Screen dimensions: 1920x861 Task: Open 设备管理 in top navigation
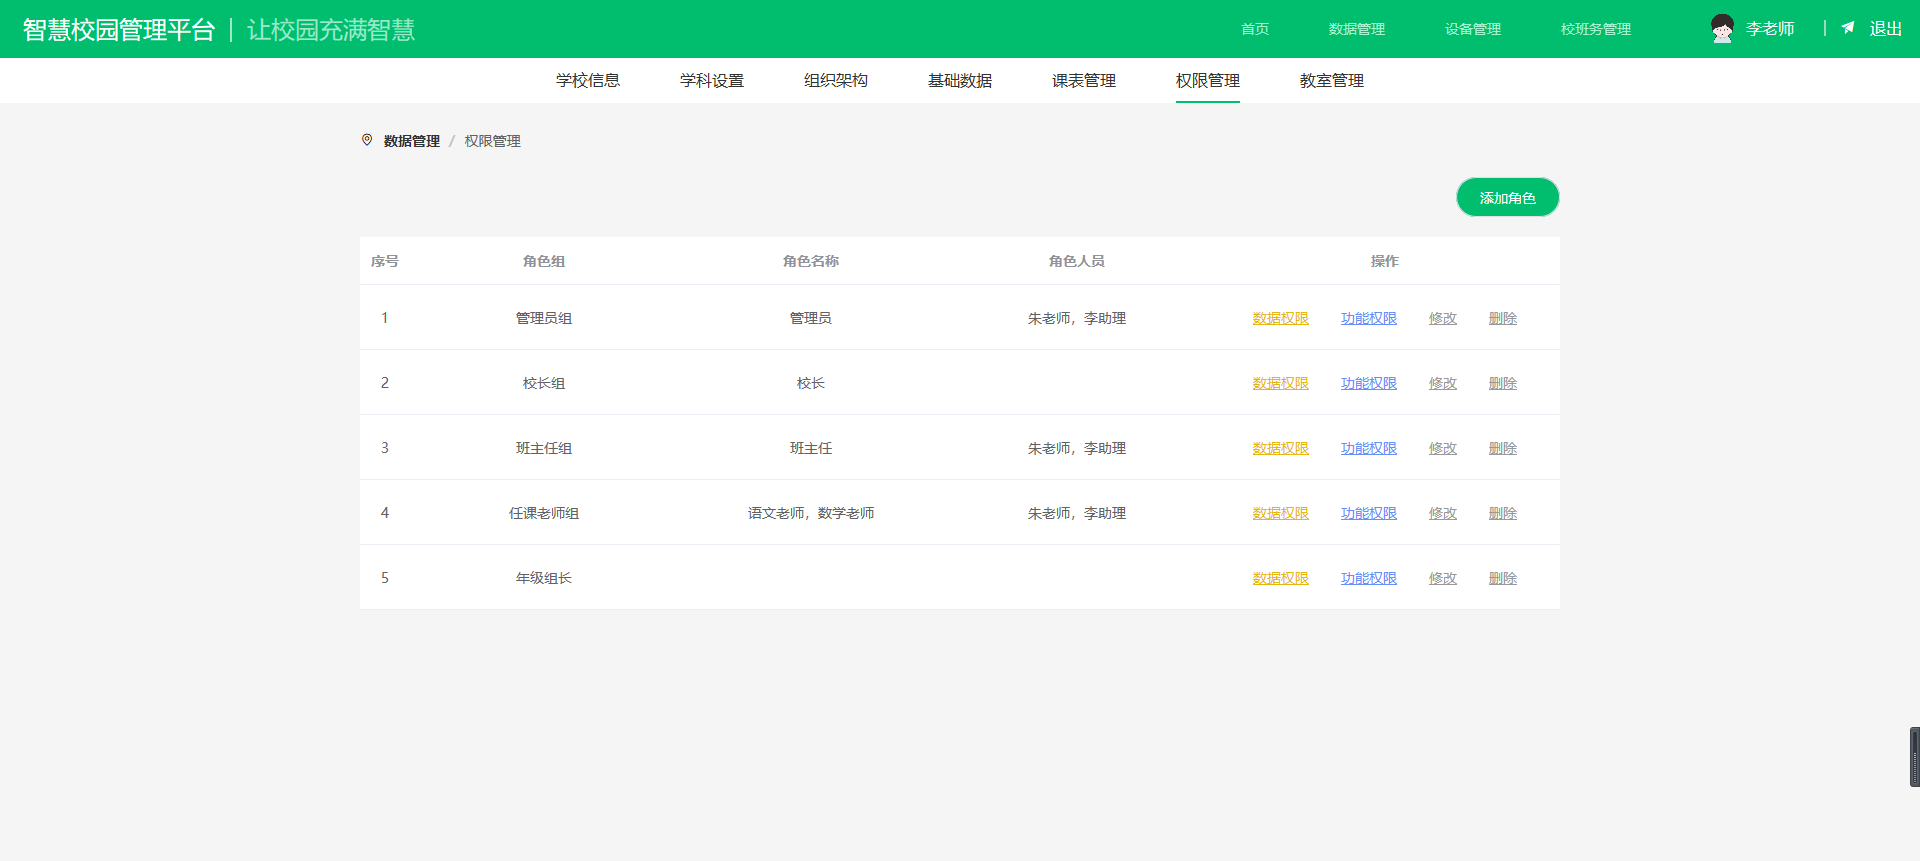click(1472, 29)
